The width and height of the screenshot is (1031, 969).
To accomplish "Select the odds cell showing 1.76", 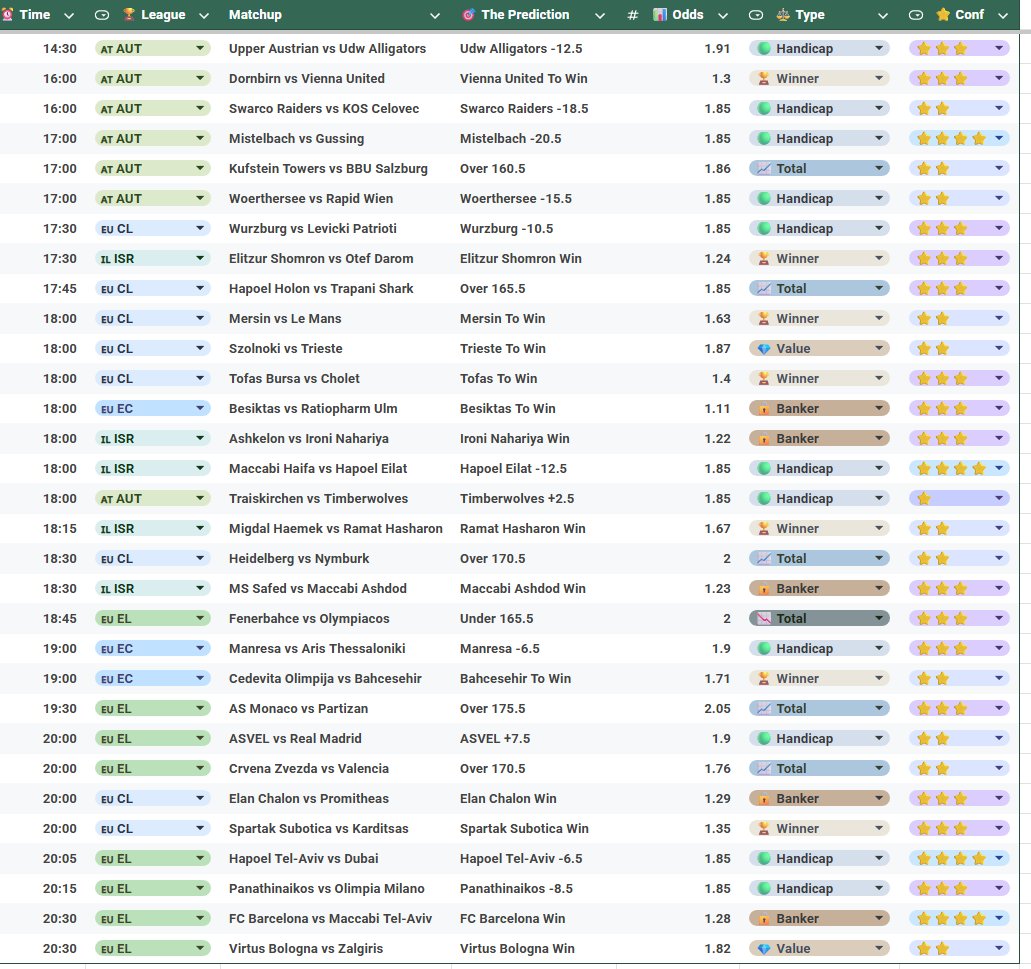I will pos(678,768).
